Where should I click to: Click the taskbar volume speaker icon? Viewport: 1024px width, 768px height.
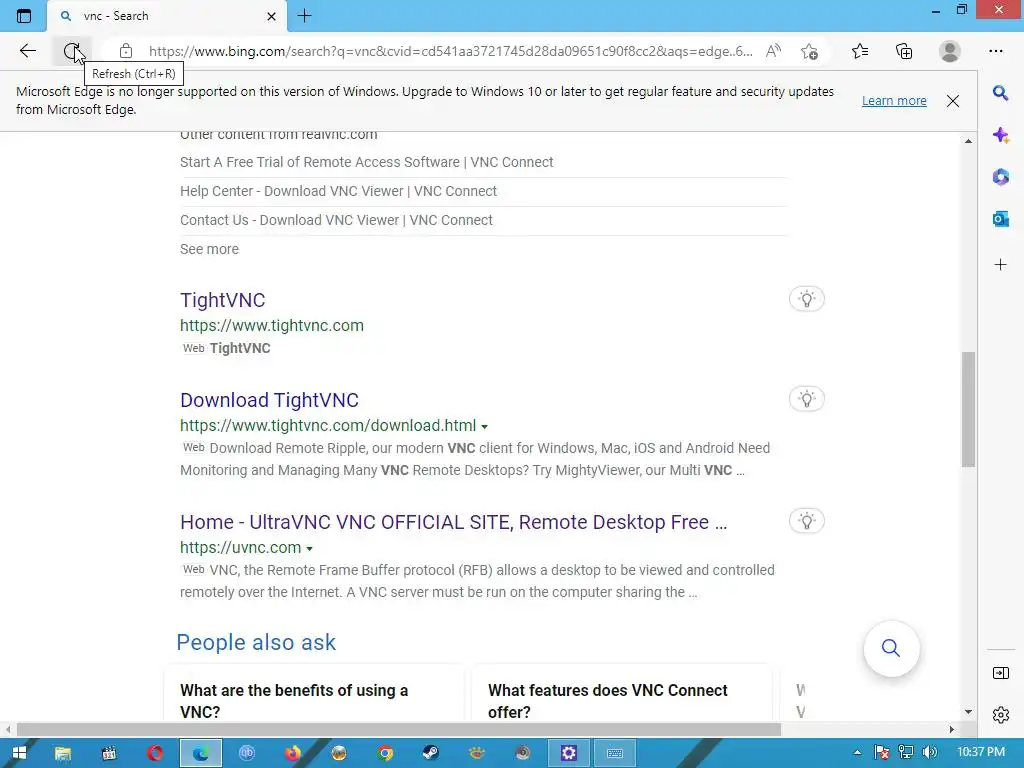(x=930, y=752)
